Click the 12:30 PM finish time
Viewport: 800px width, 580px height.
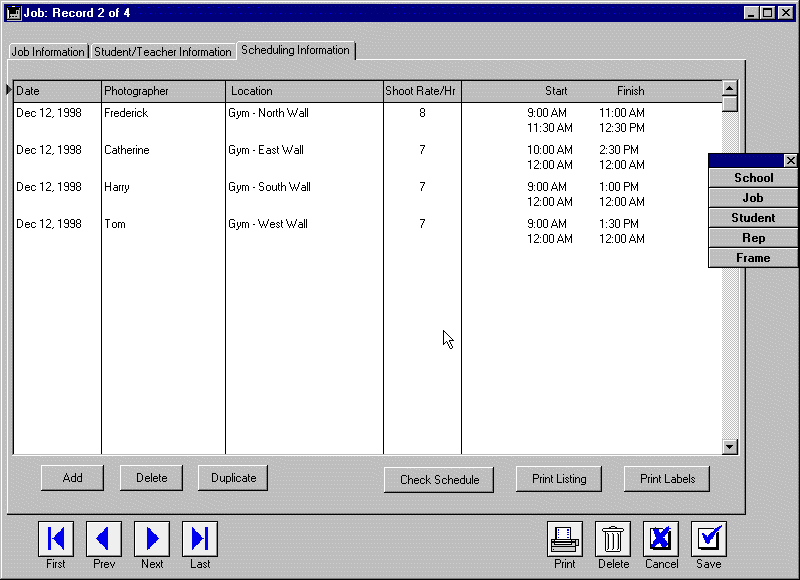coord(622,128)
